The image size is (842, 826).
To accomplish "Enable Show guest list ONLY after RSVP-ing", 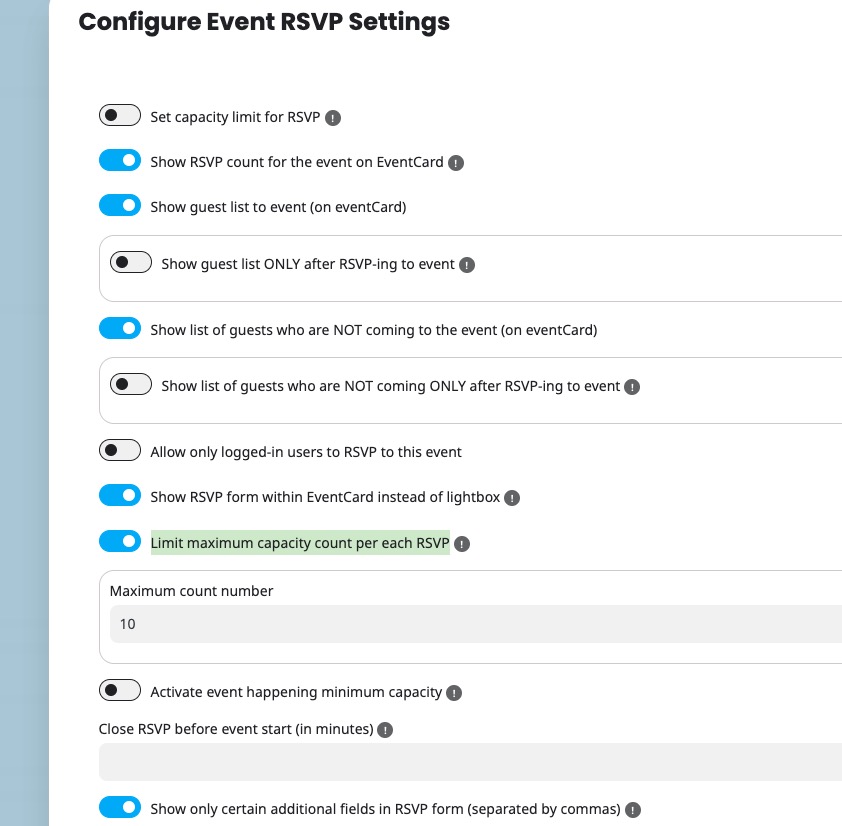I will pyautogui.click(x=131, y=263).
